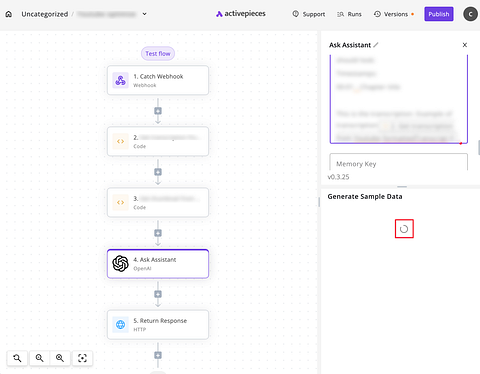
Task: Edit the Ask Assistant step name pencil
Action: click(x=376, y=45)
